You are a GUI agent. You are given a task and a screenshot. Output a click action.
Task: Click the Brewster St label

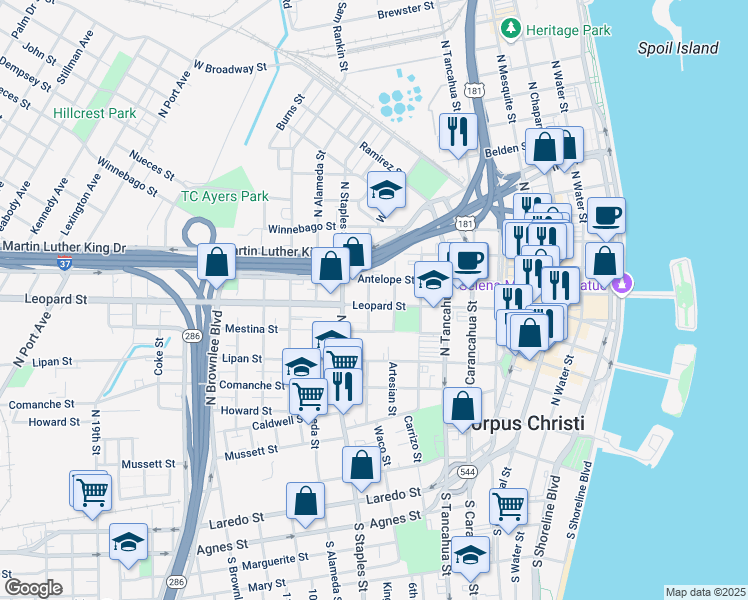click(x=406, y=10)
